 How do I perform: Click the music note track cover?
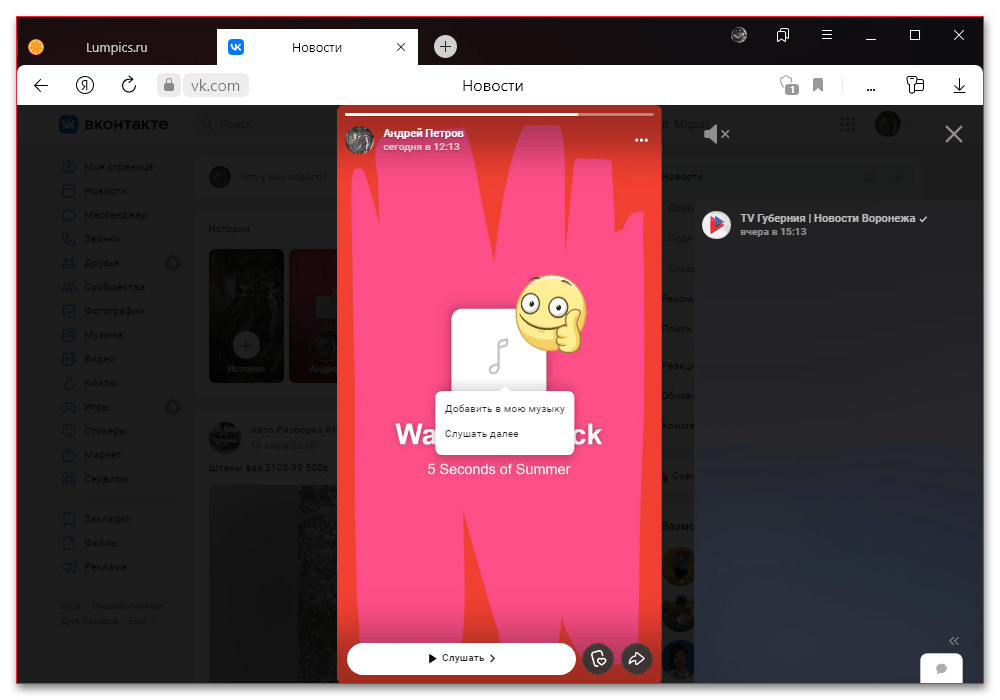(x=498, y=354)
